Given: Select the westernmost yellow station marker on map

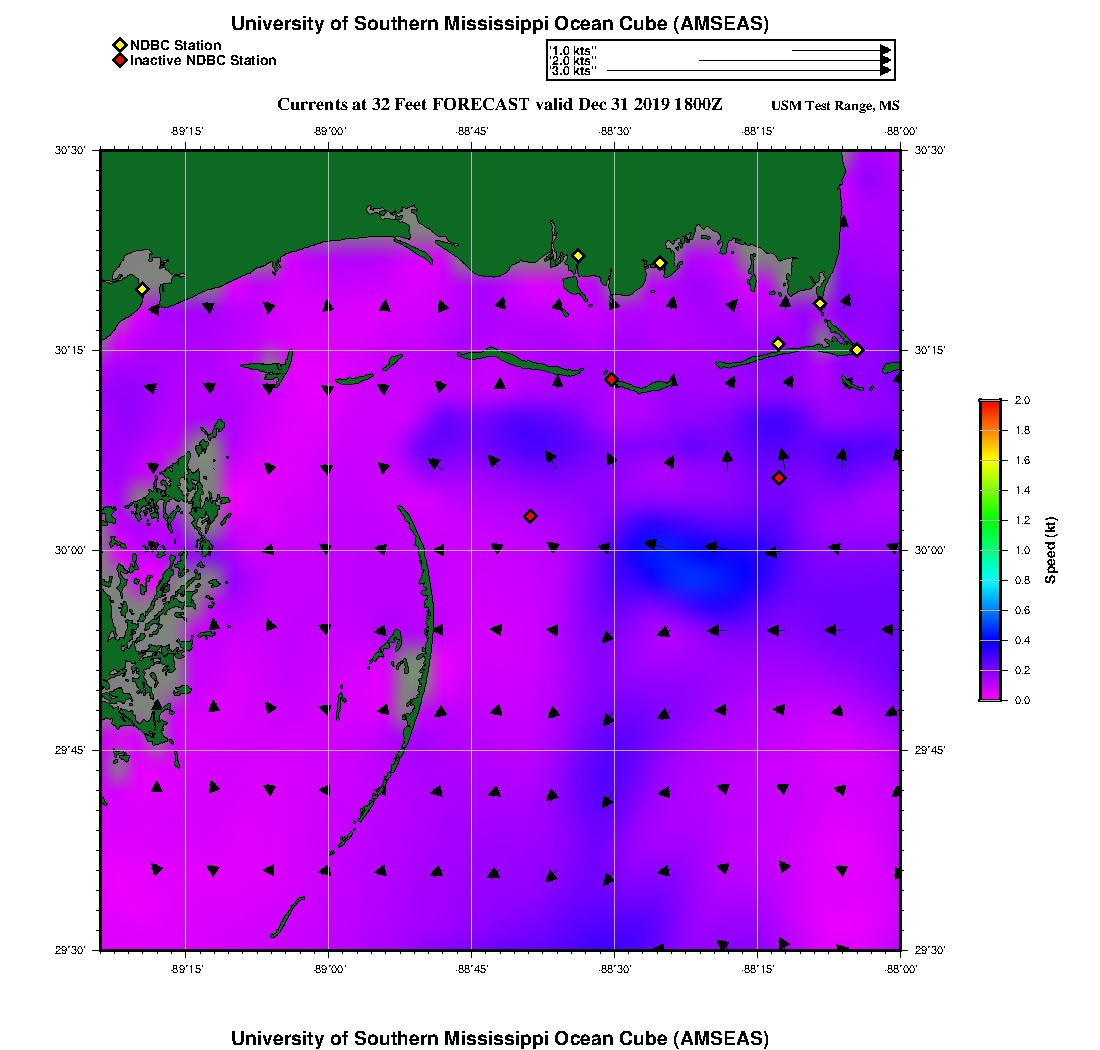Looking at the screenshot, I should click(142, 289).
